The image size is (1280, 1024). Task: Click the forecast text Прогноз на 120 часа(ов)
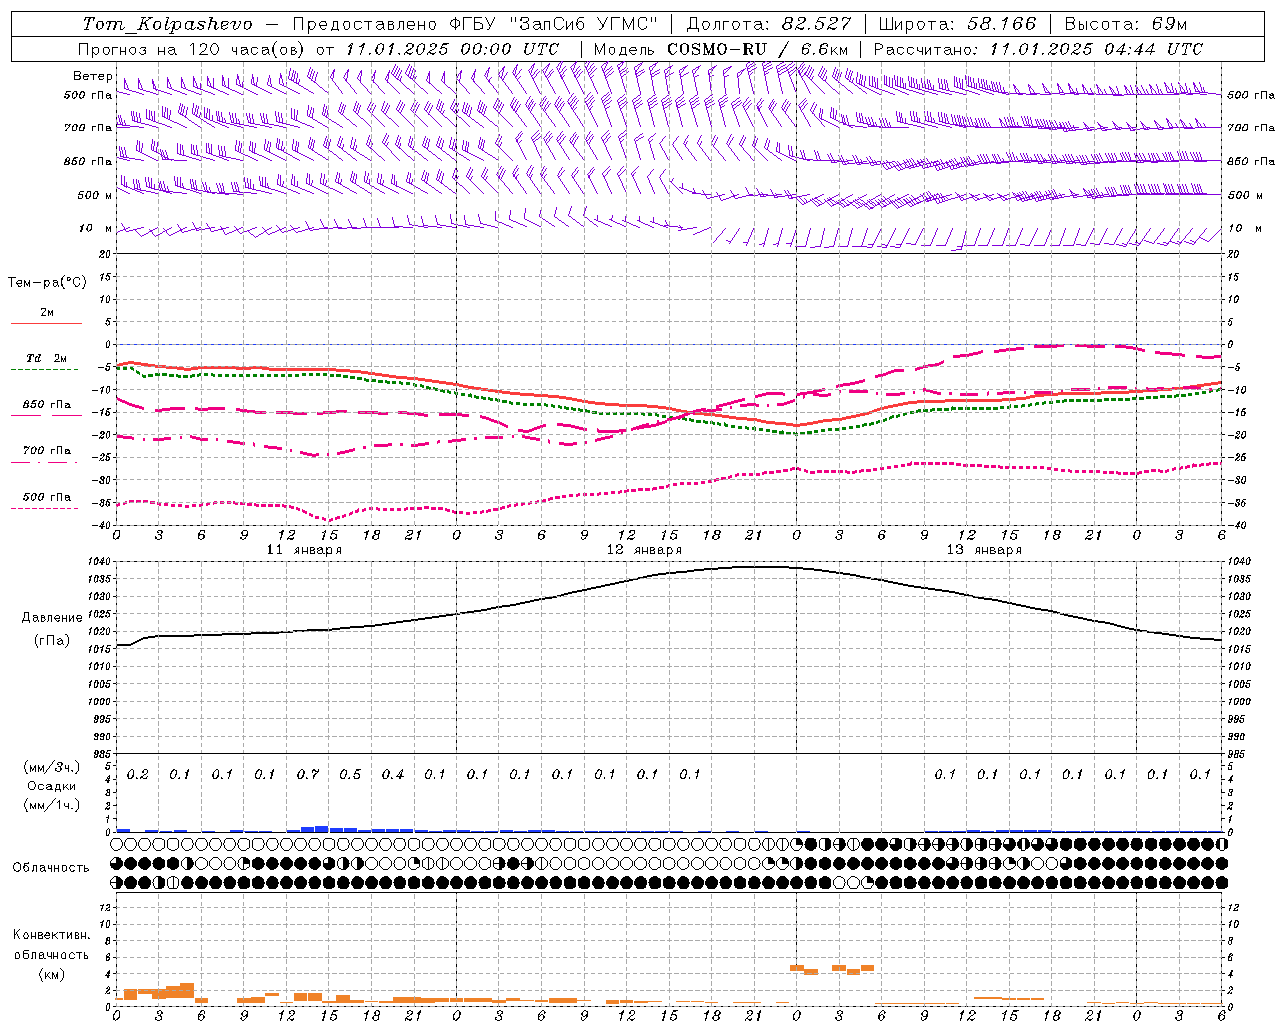[x=192, y=49]
